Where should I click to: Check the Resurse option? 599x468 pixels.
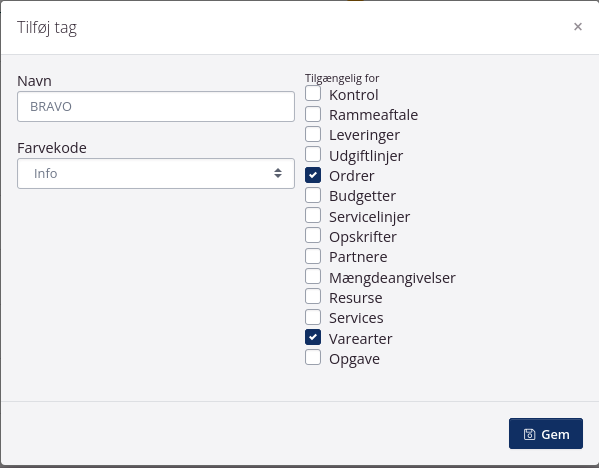[313, 296]
